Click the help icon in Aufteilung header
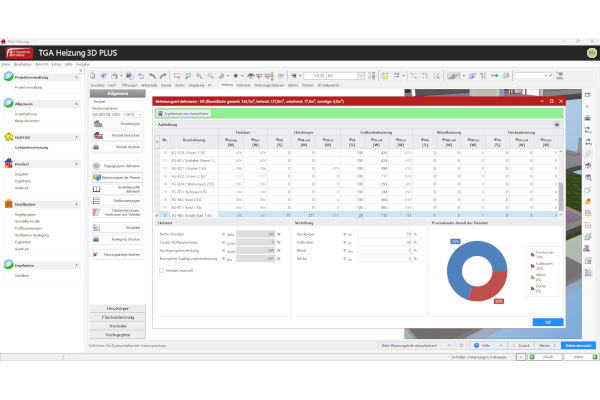Viewport: 600px width, 400px height. (556, 124)
